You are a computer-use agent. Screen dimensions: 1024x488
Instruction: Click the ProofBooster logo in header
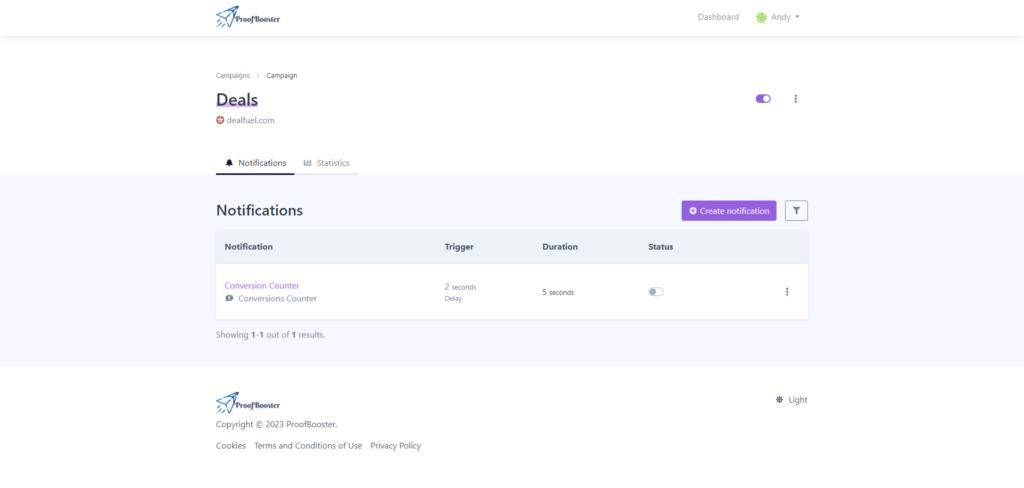(248, 17)
